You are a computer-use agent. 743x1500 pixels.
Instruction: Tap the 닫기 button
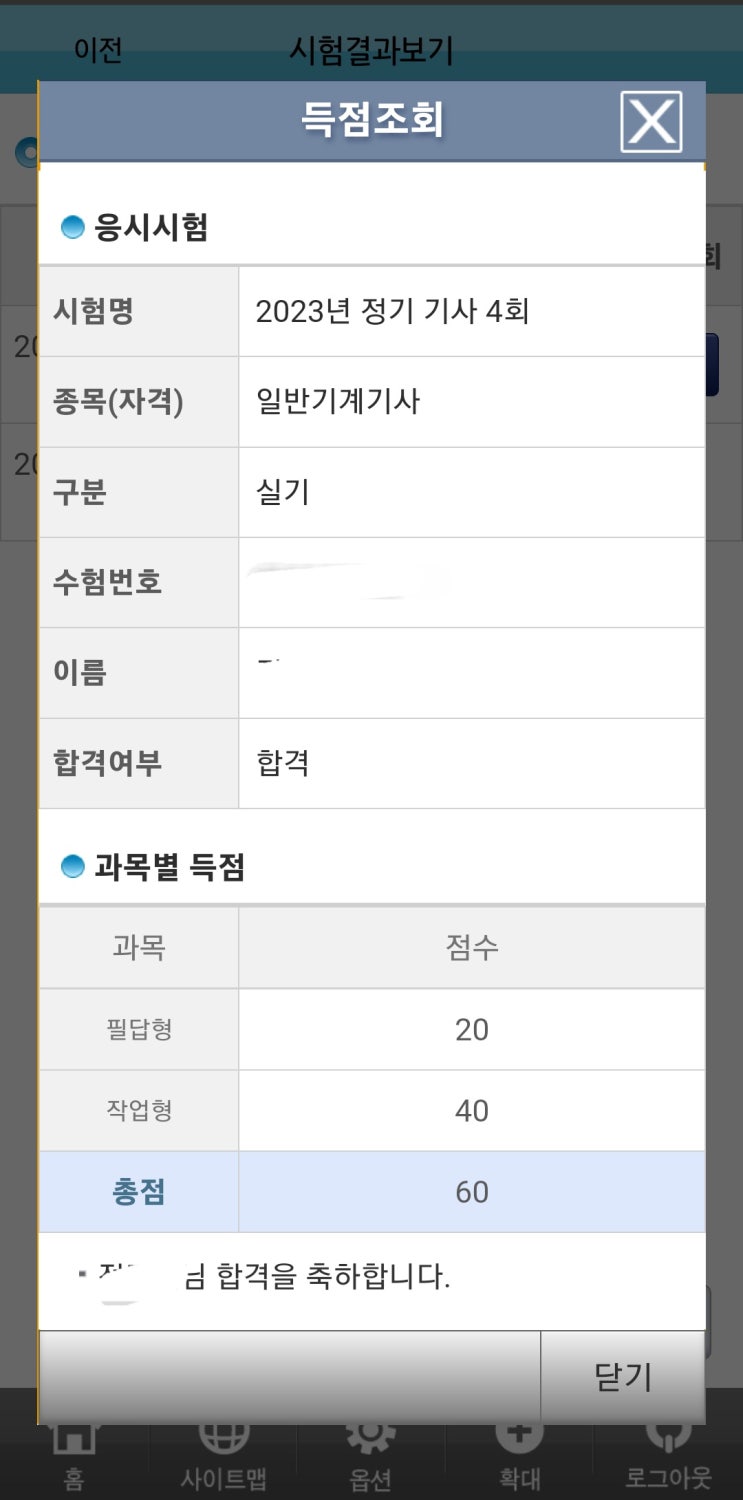tap(622, 1376)
